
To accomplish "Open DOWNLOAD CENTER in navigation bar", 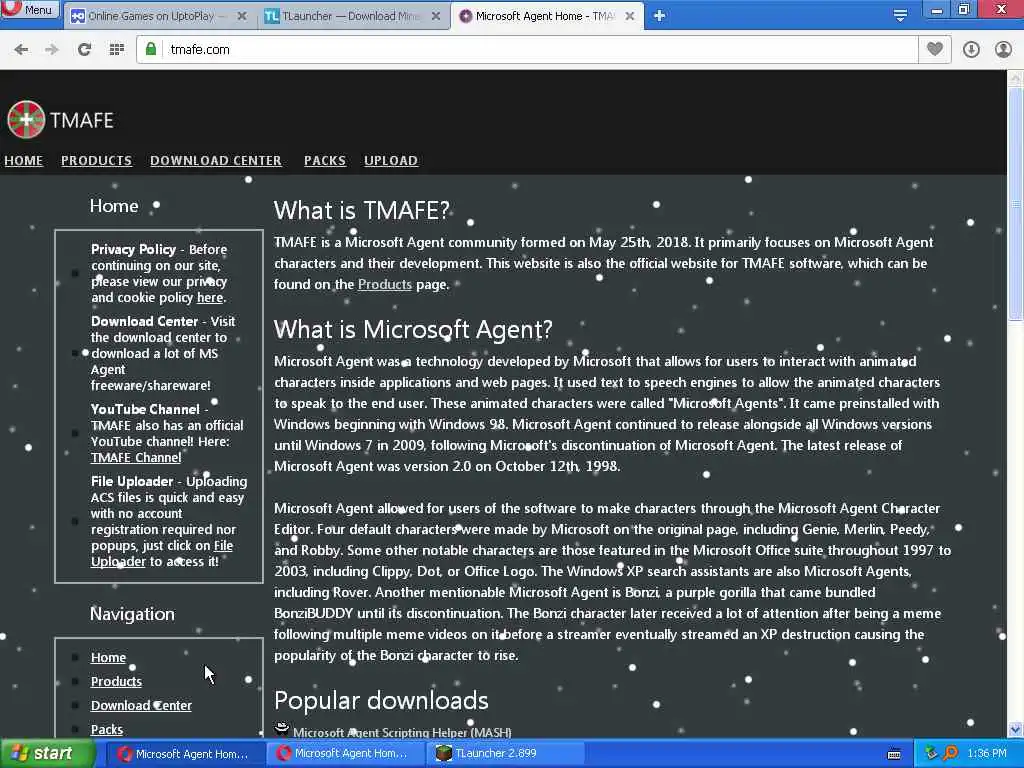I will click(x=216, y=161).
